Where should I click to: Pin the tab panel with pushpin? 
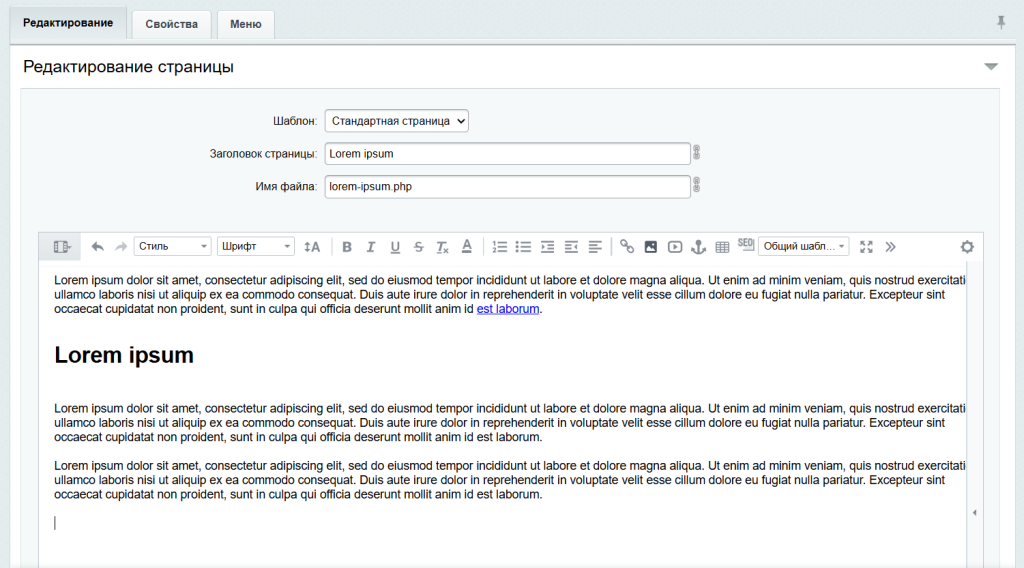pyautogui.click(x=1001, y=22)
